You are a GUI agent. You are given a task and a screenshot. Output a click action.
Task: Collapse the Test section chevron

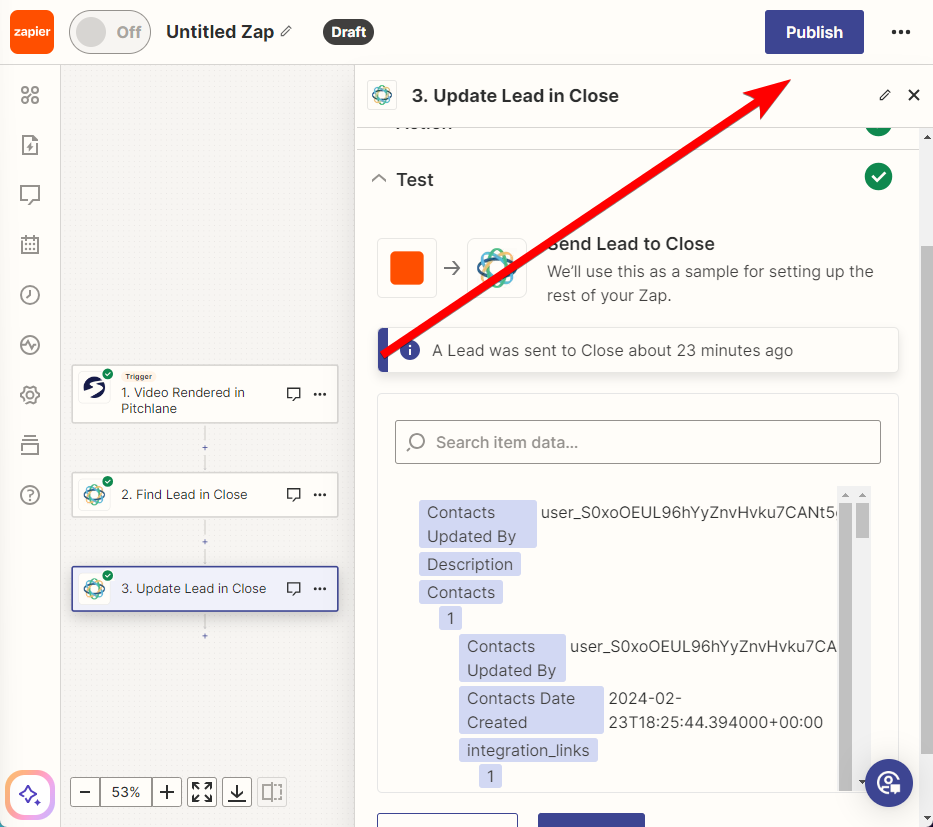pyautogui.click(x=379, y=178)
